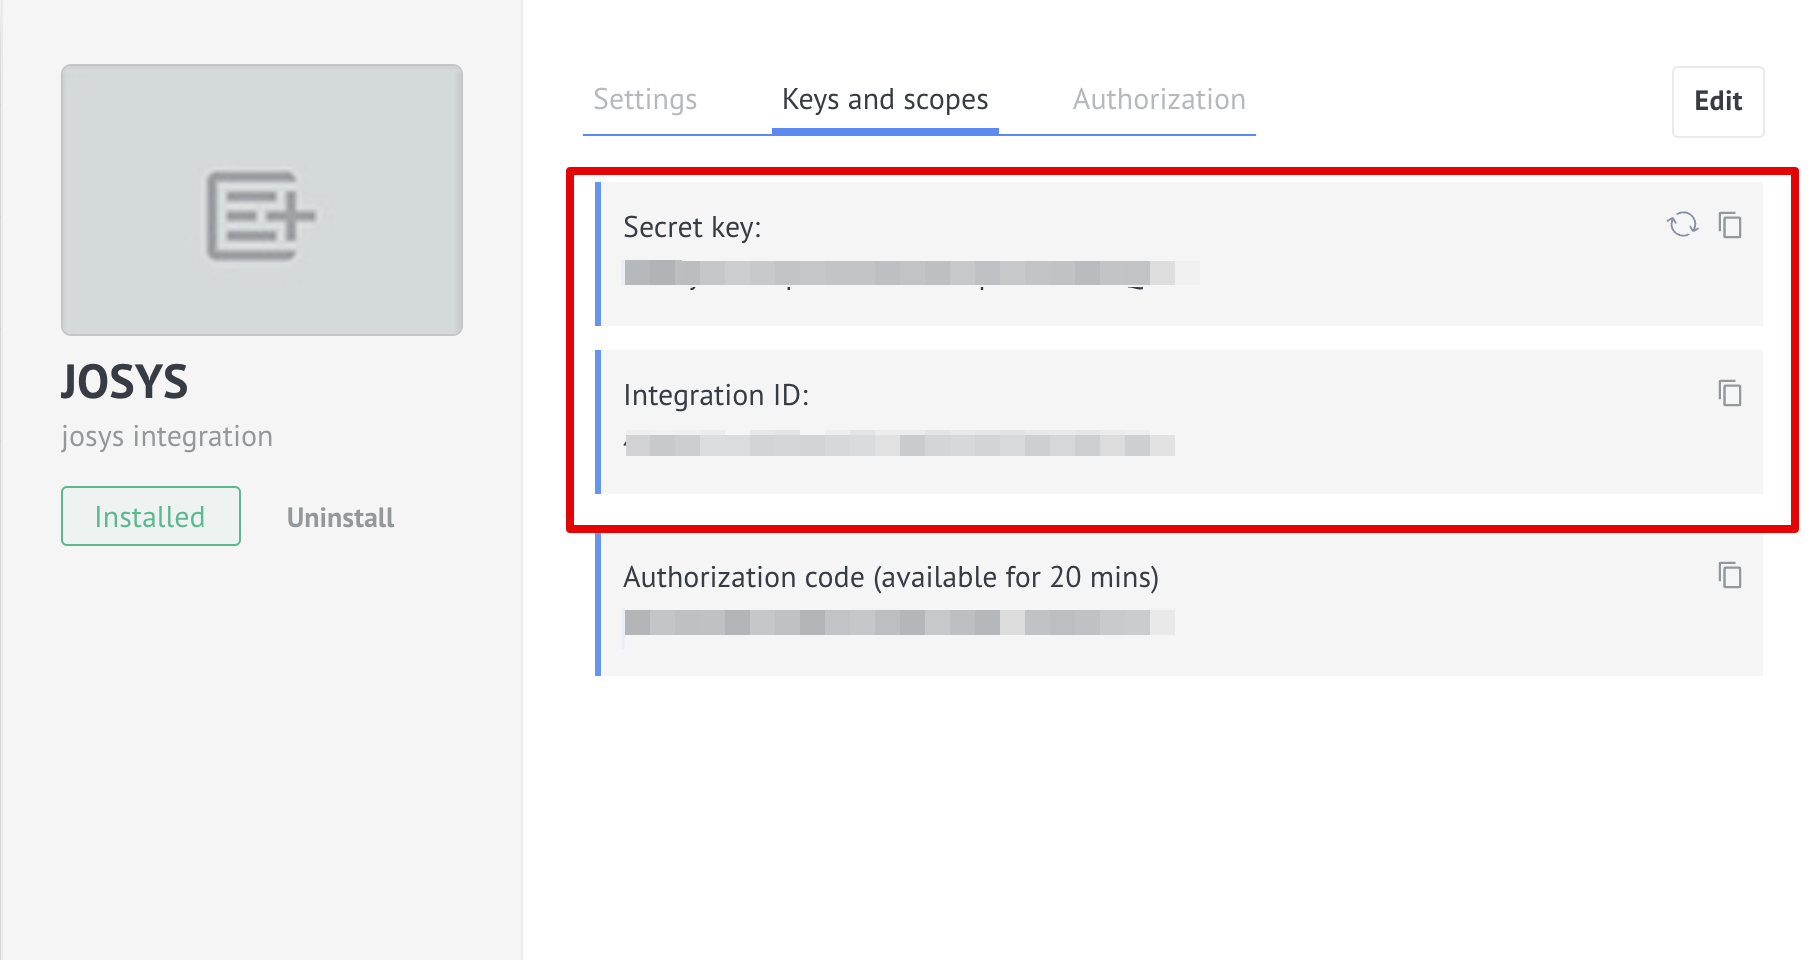Click the josys integration description text
This screenshot has width=1816, height=960.
[x=167, y=437]
